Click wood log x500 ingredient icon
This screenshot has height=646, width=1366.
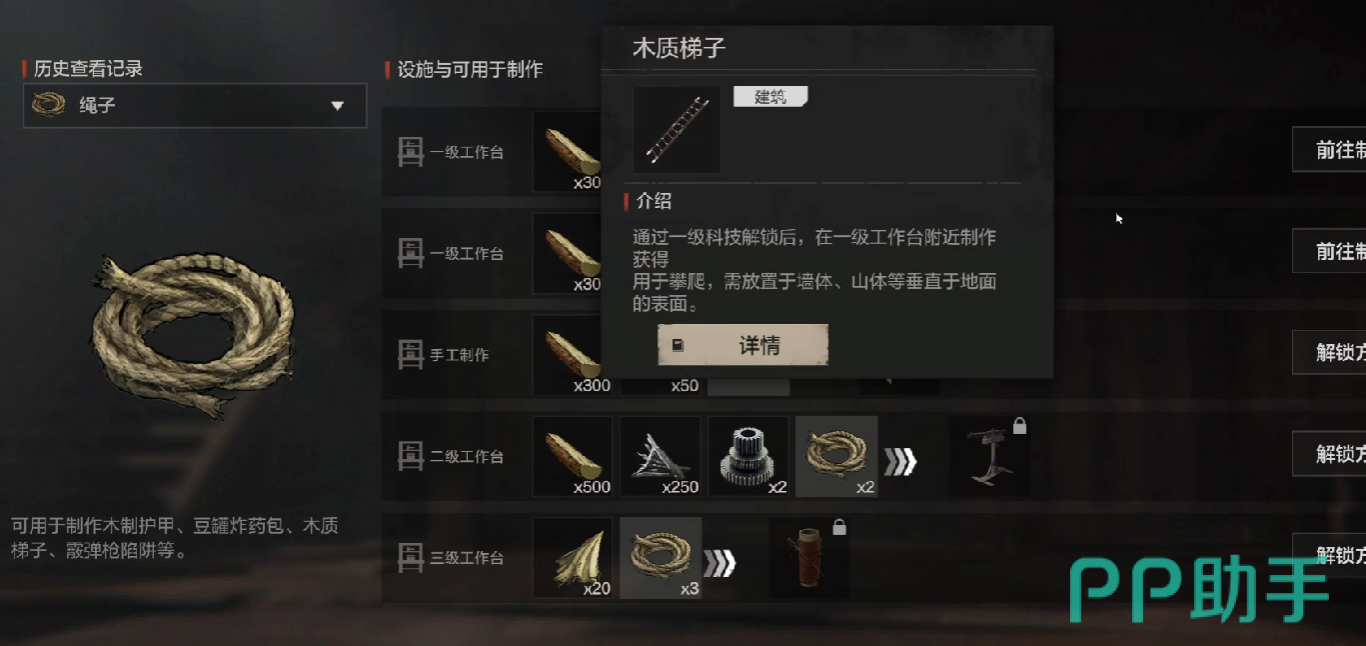click(x=572, y=456)
